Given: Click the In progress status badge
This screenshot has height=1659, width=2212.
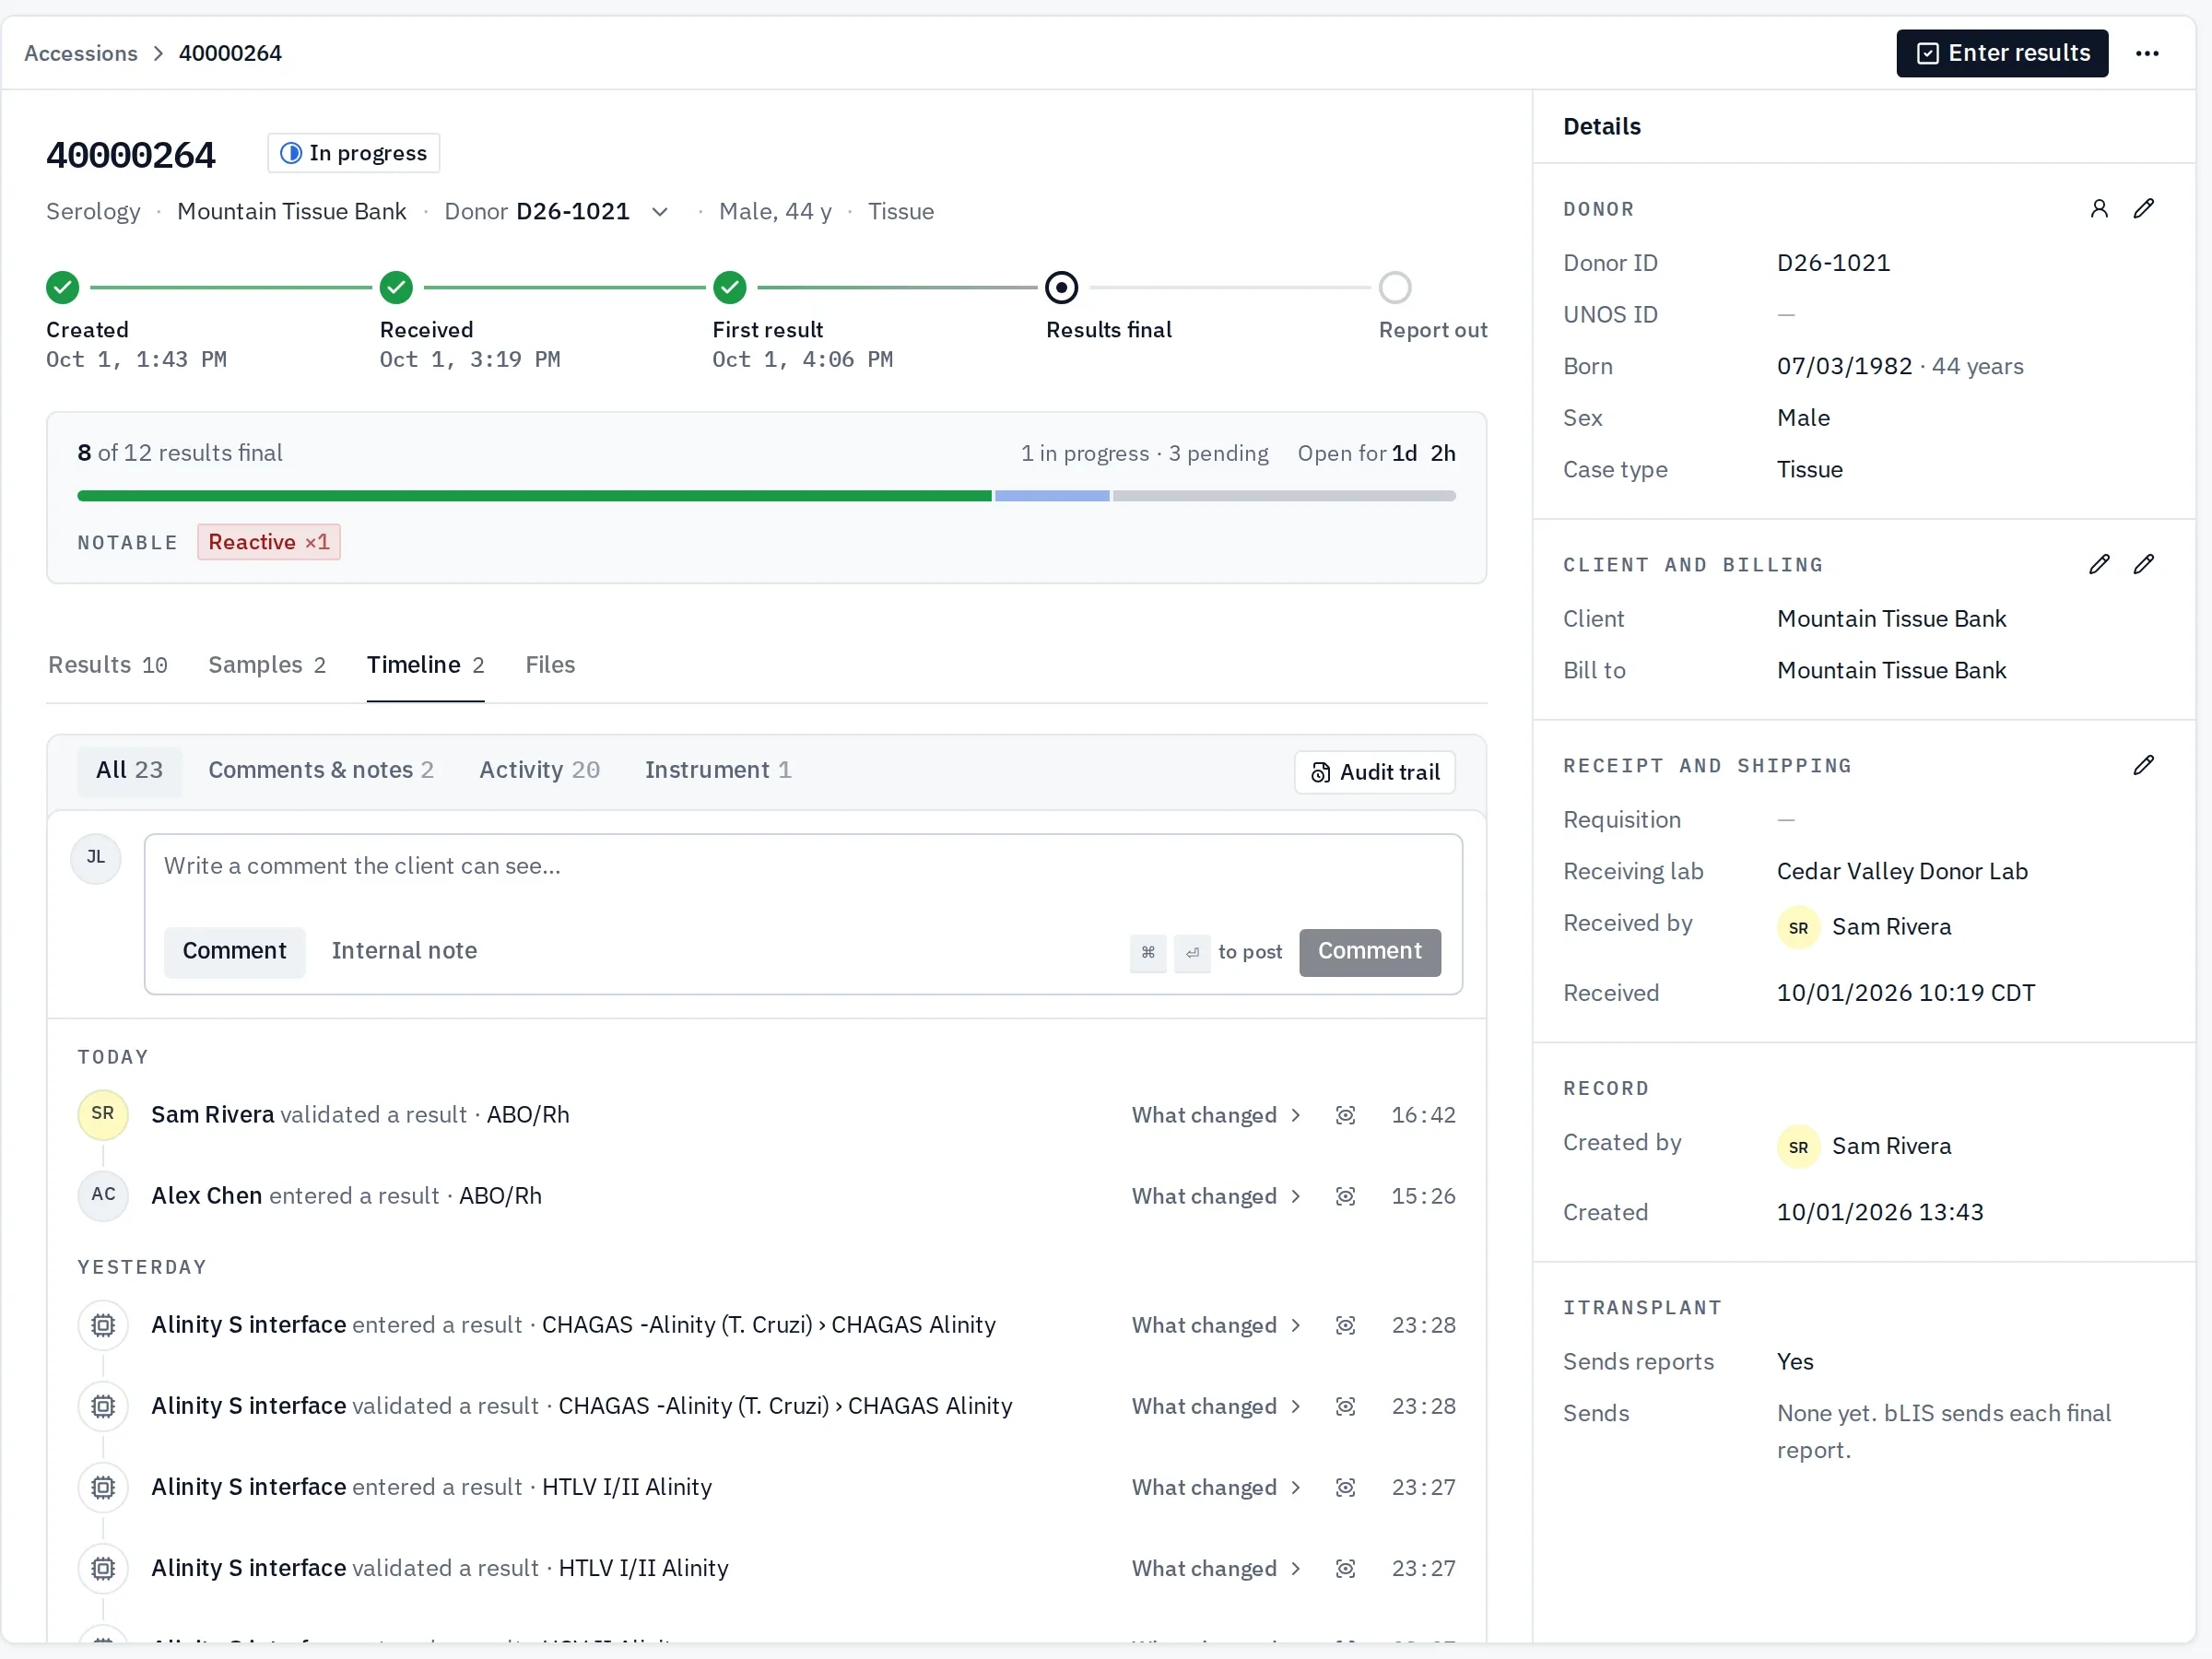Looking at the screenshot, I should pos(354,153).
